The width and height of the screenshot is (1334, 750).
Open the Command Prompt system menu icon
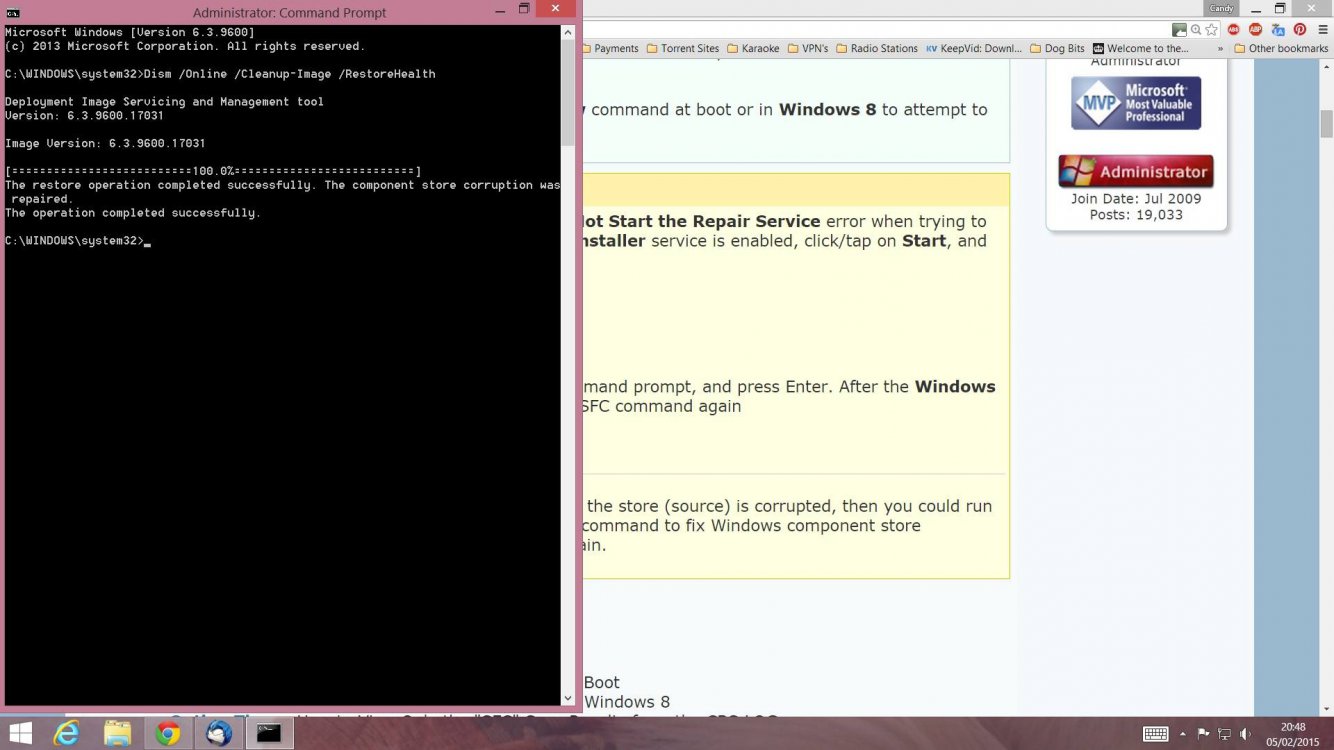pyautogui.click(x=13, y=12)
